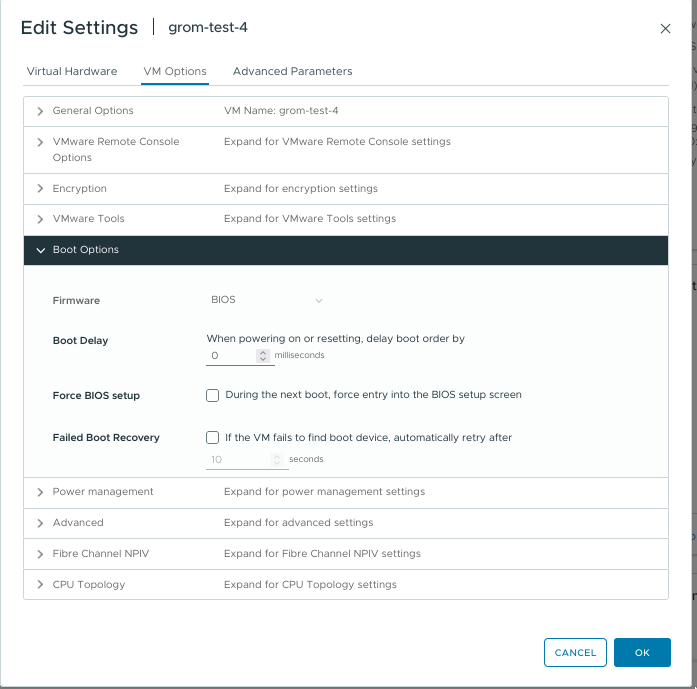Close the Edit Settings dialog with X
The height and width of the screenshot is (689, 697).
tap(665, 29)
